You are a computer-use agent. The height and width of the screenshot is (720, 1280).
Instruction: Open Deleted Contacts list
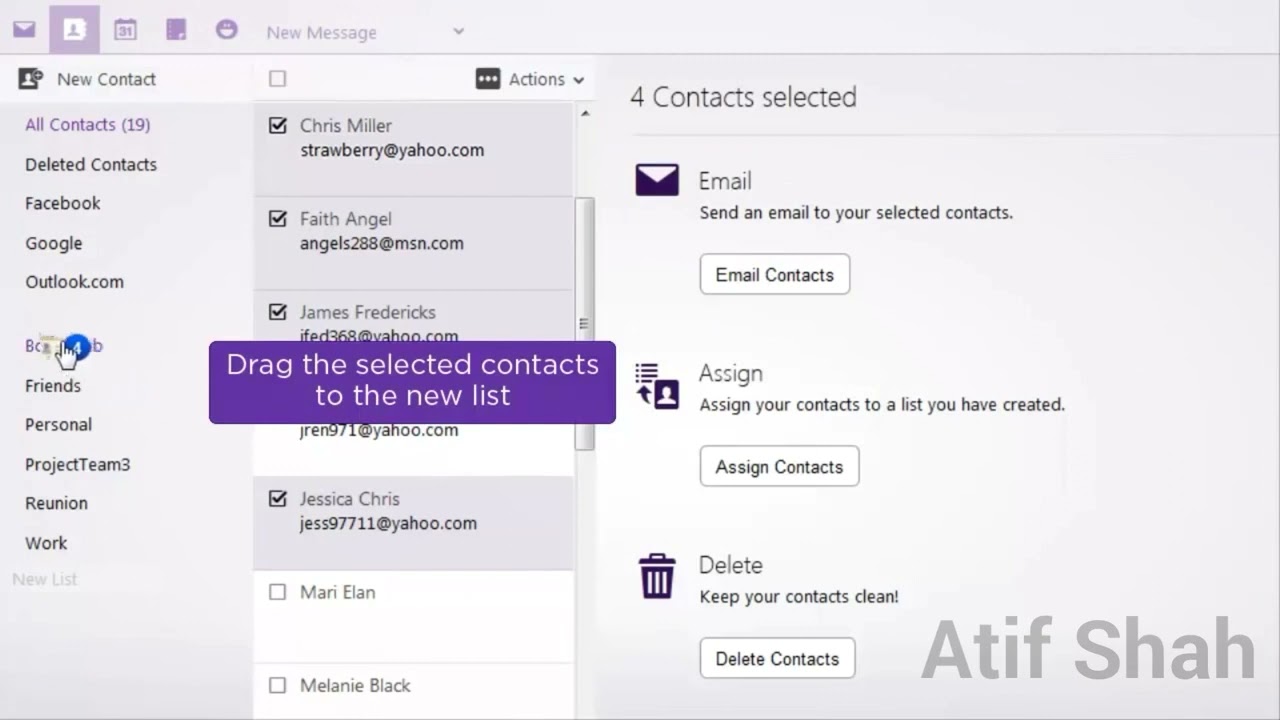pyautogui.click(x=91, y=164)
